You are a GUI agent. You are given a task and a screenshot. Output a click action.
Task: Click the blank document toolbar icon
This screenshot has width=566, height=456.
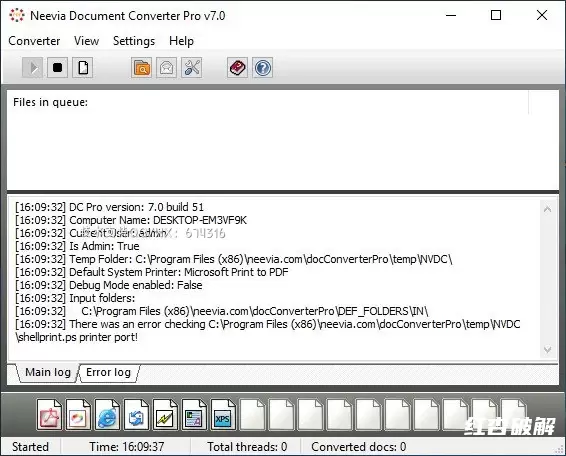tap(83, 68)
